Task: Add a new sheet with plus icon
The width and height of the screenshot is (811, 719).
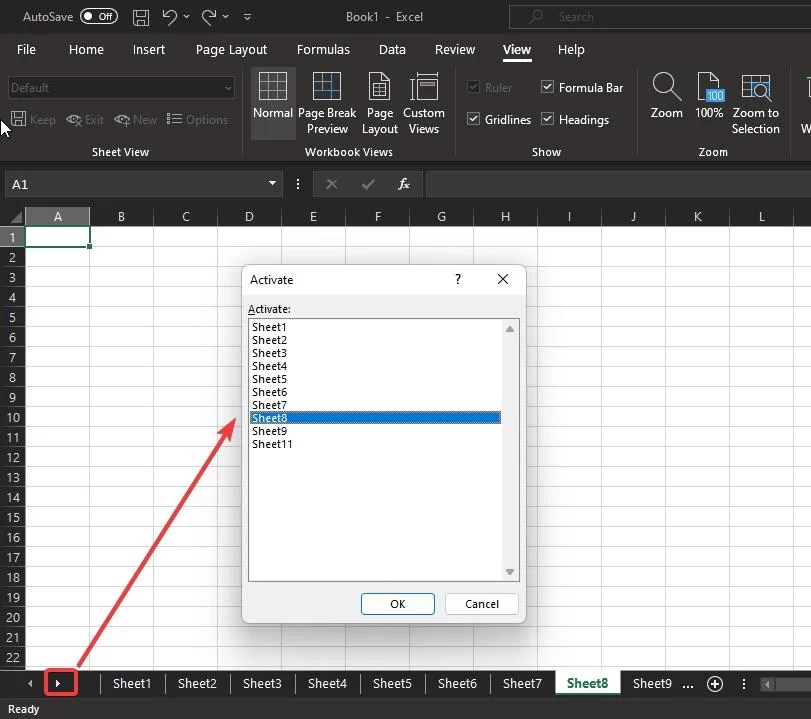Action: coord(715,684)
